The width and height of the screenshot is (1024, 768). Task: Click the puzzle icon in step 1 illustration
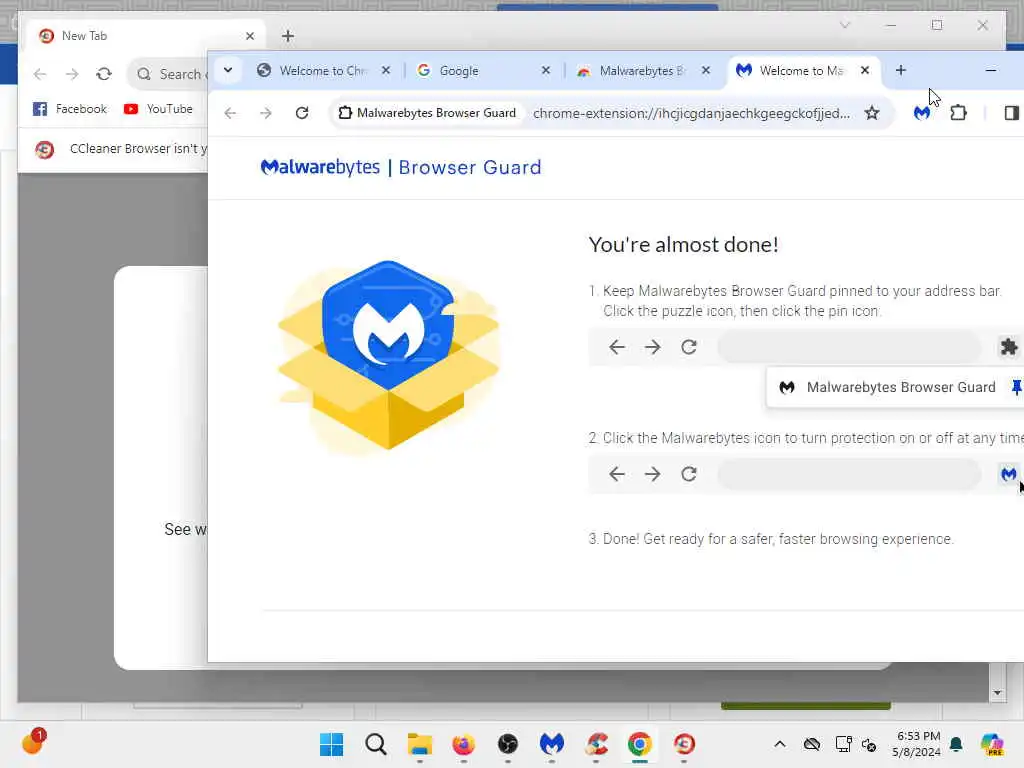click(1008, 346)
